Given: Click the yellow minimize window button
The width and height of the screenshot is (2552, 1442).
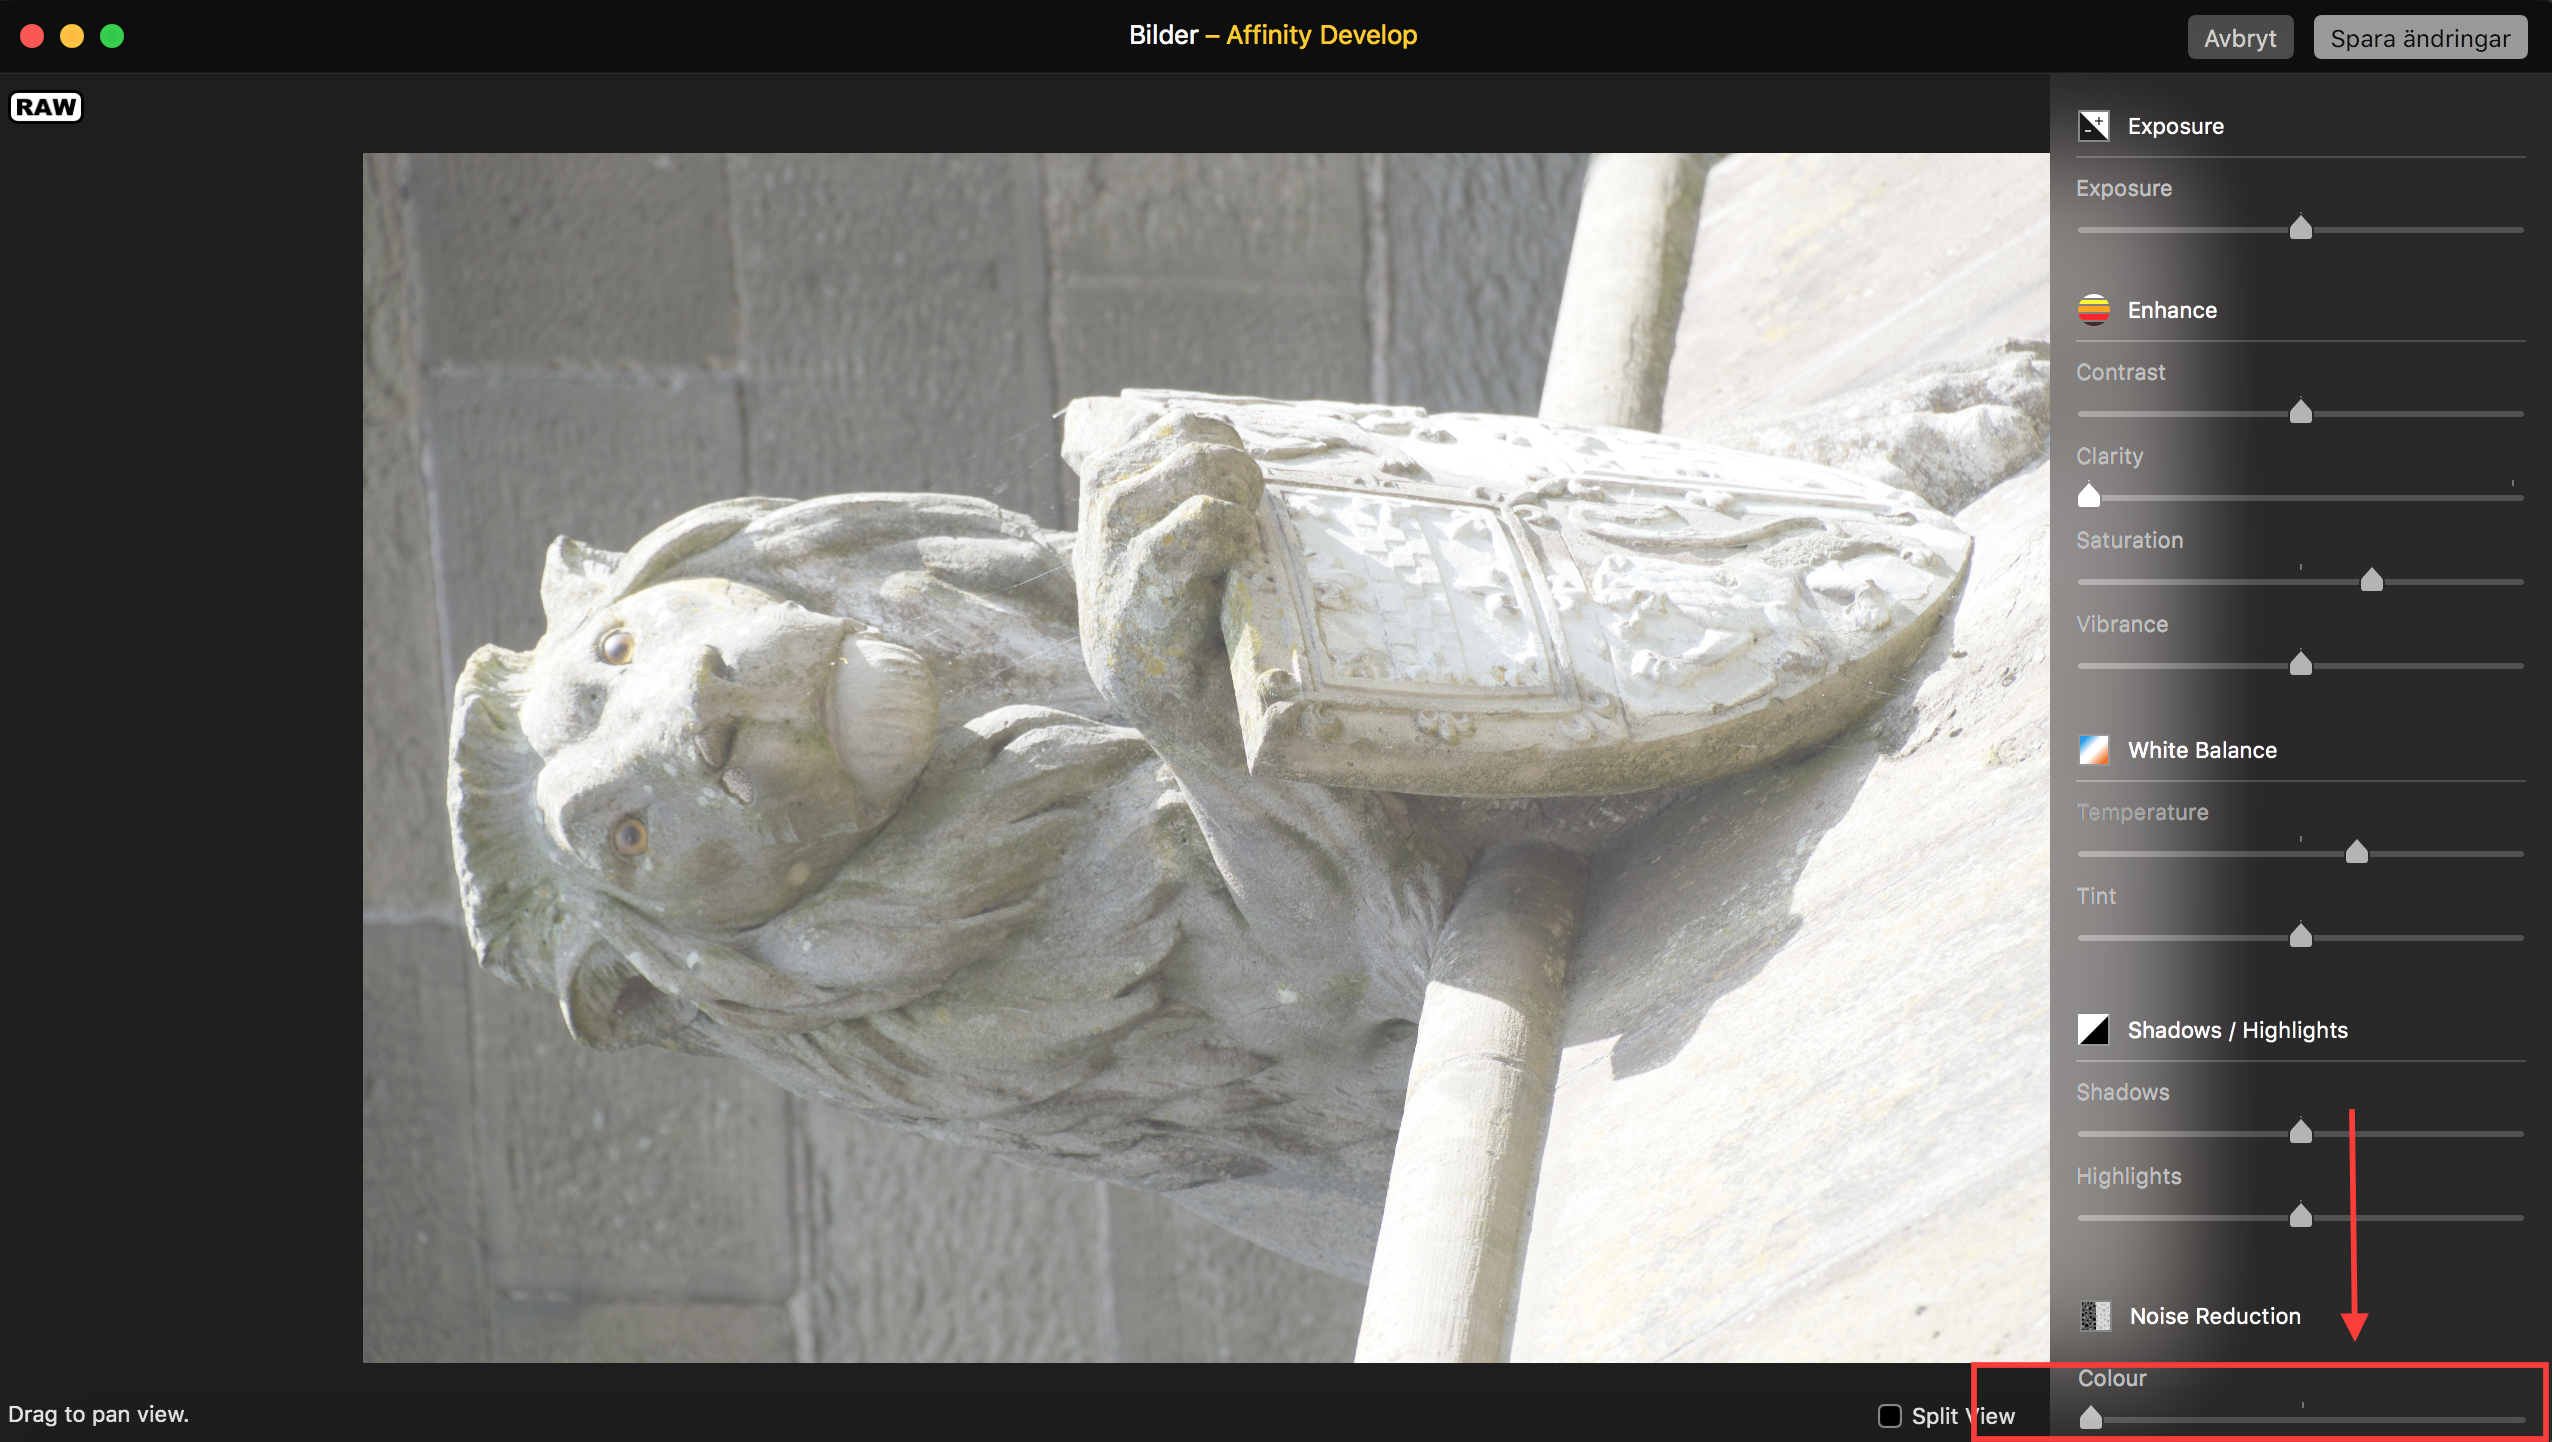Looking at the screenshot, I should [x=72, y=36].
